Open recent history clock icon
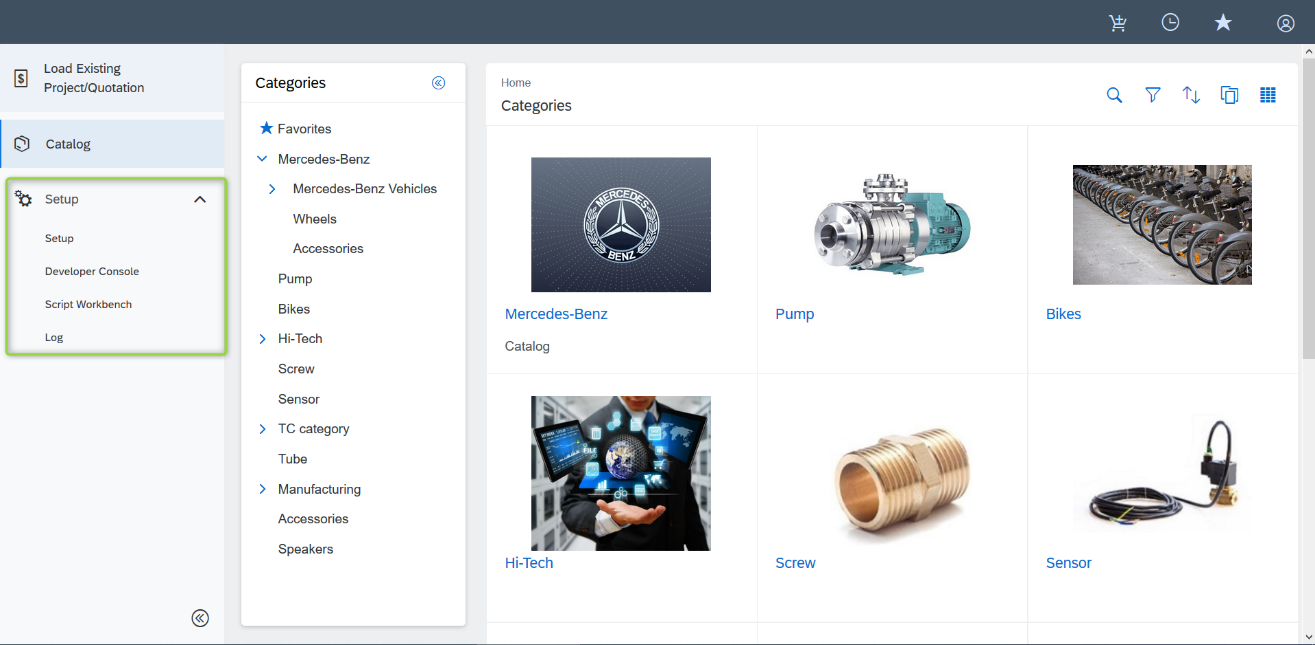1315x645 pixels. tap(1170, 22)
